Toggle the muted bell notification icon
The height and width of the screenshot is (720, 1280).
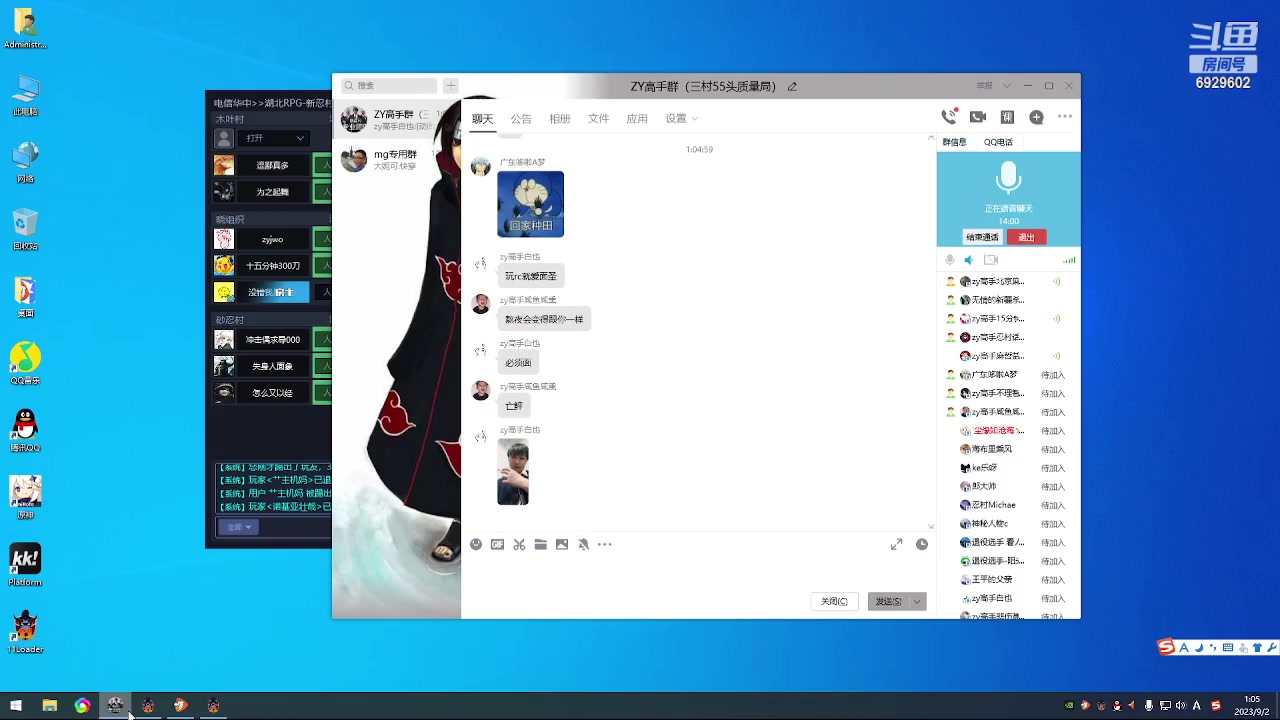click(584, 544)
